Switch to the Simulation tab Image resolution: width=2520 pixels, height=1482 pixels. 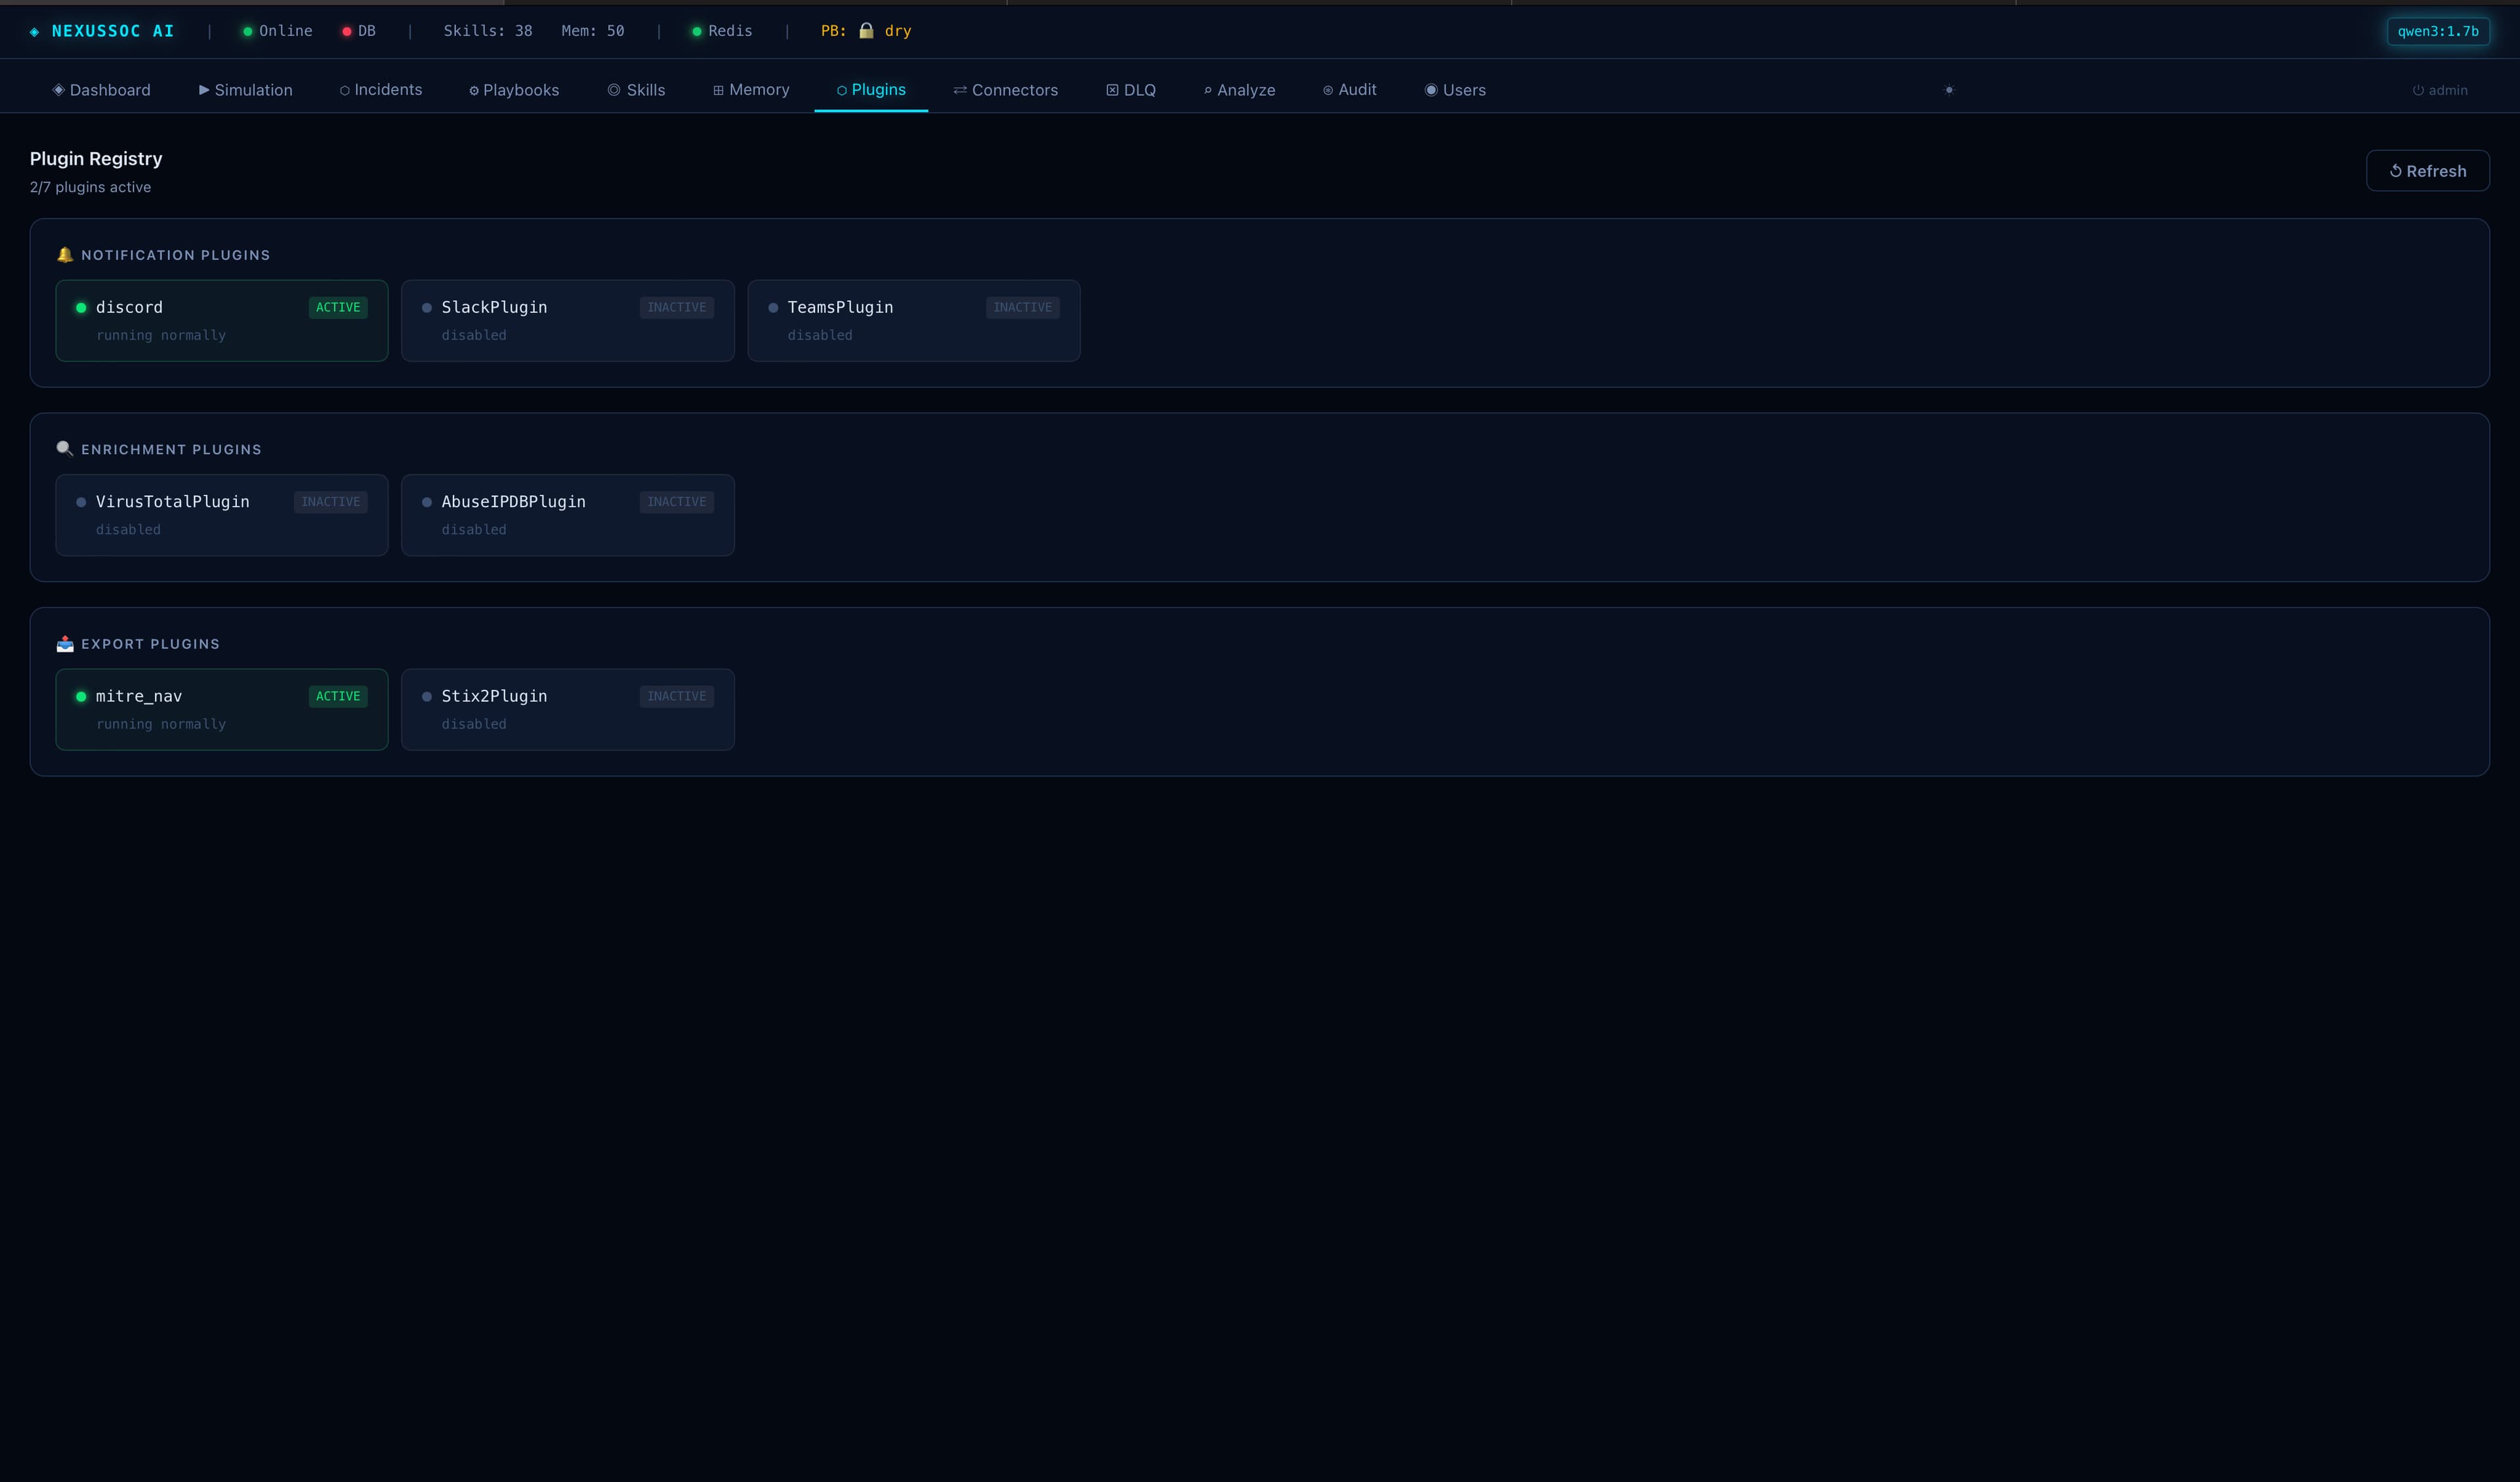click(246, 90)
